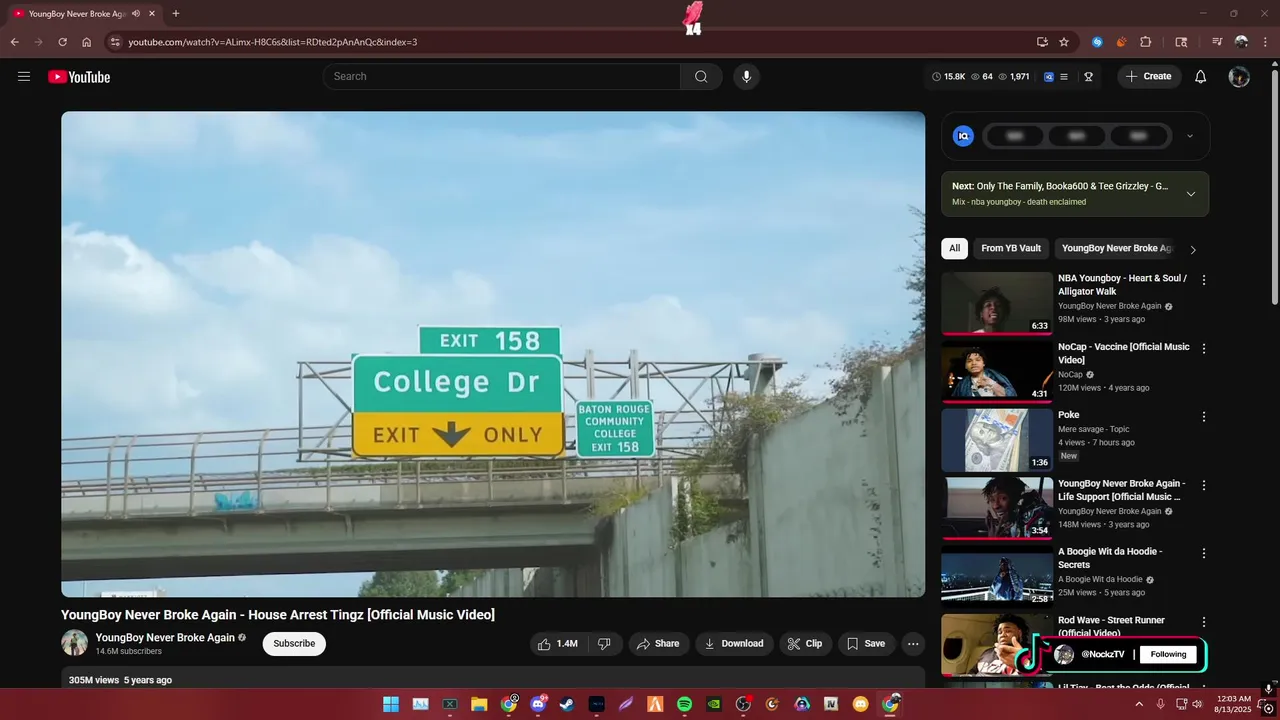Open options for NoCap Vaccine video

1204,348
